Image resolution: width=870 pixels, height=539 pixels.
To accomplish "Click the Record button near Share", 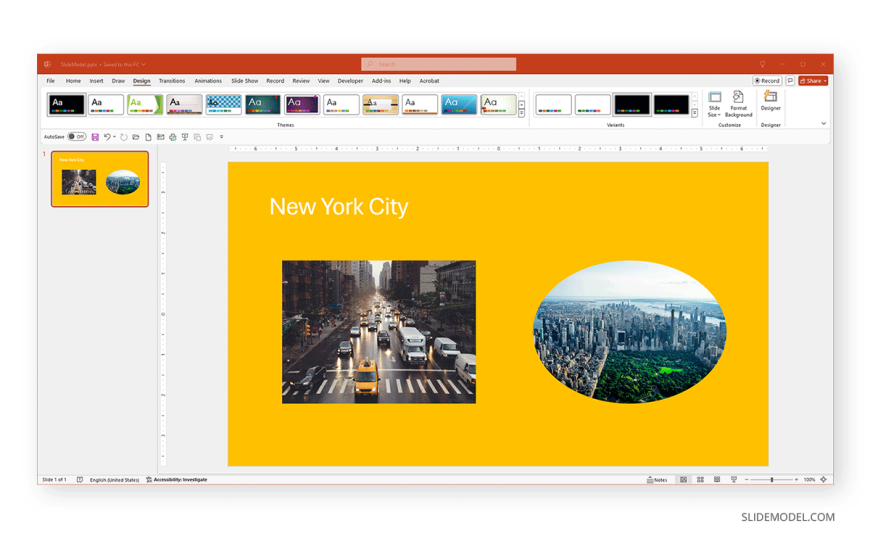I will pyautogui.click(x=767, y=81).
